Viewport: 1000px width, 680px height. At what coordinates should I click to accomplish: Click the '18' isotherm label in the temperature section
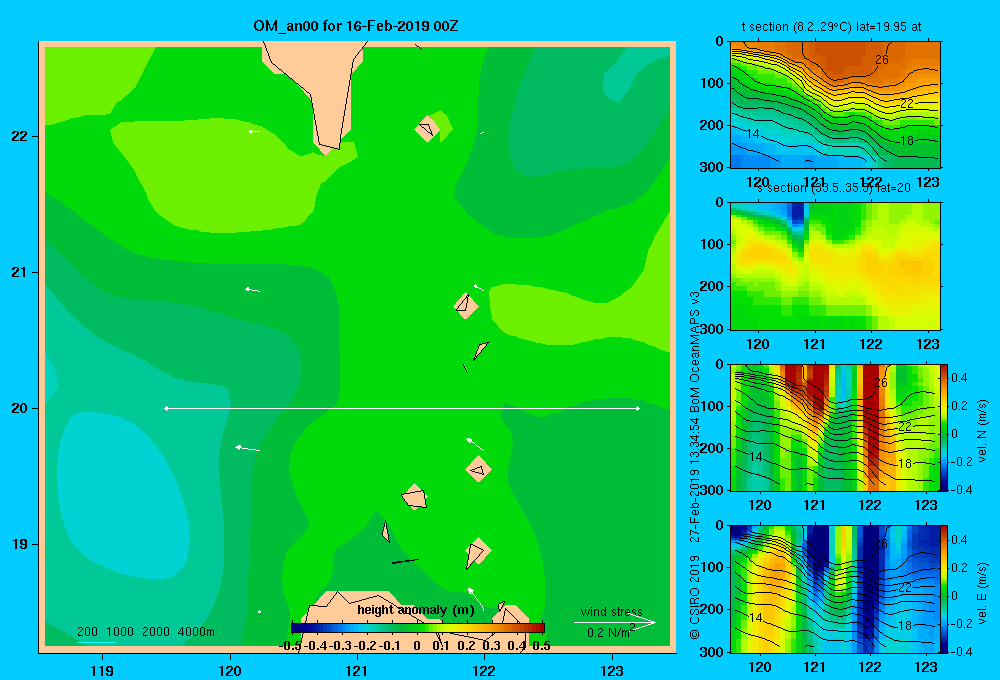907,141
